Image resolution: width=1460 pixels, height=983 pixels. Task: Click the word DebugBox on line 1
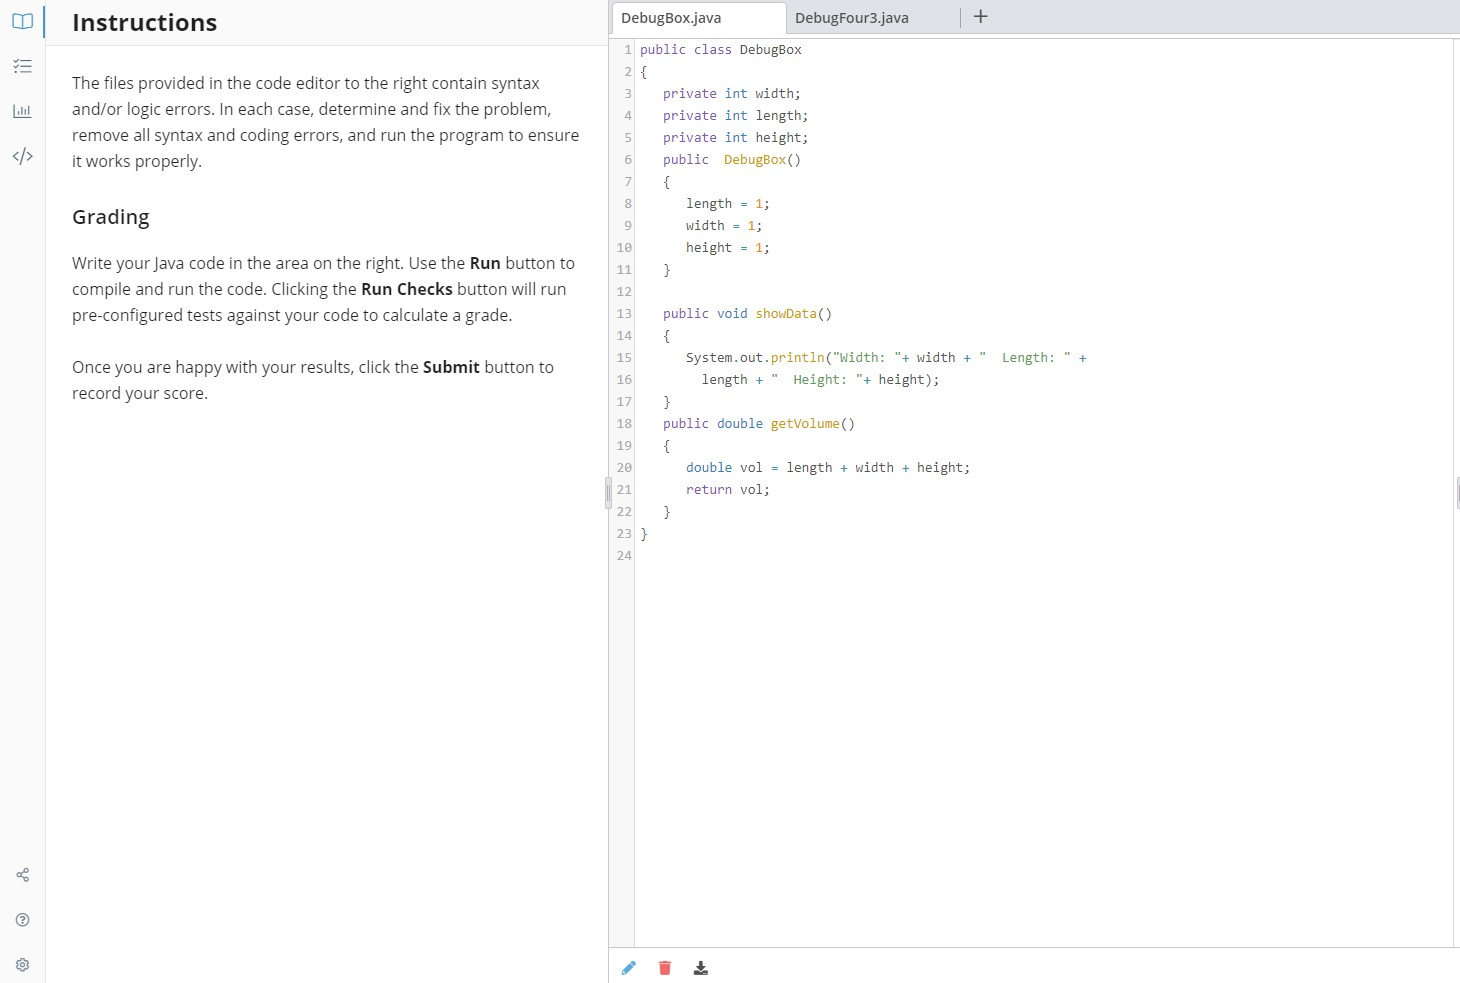pos(770,49)
